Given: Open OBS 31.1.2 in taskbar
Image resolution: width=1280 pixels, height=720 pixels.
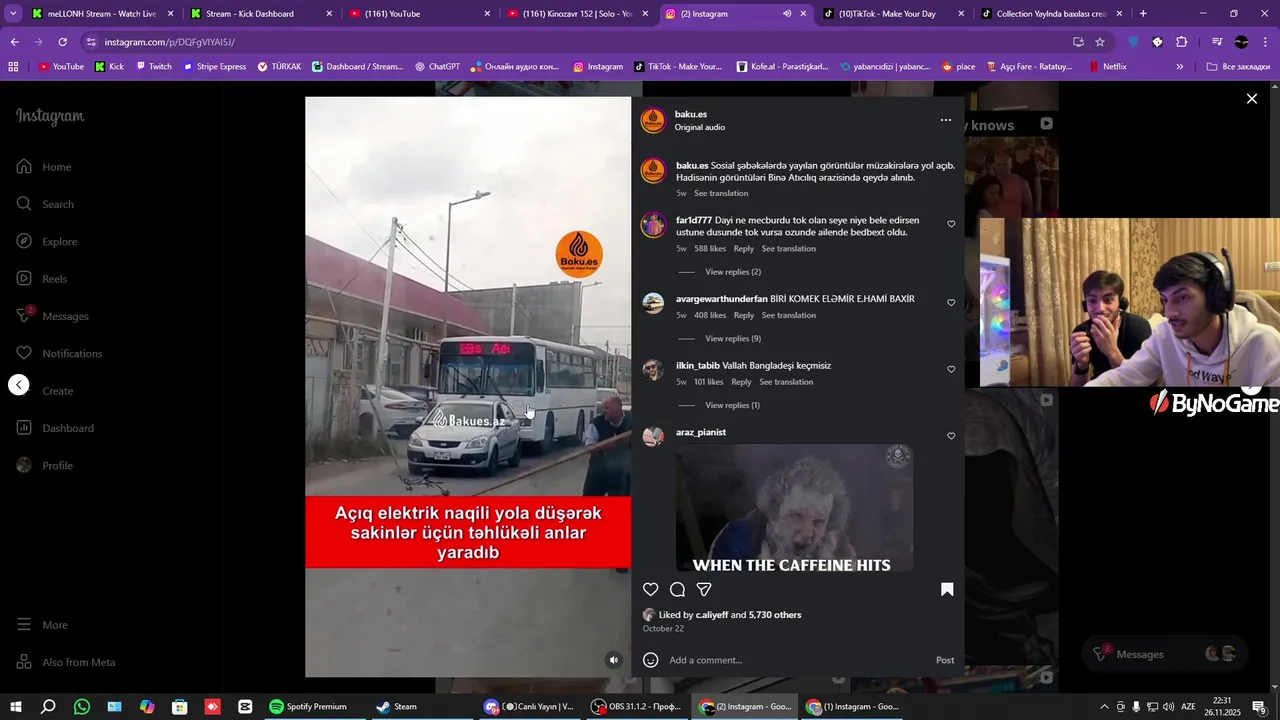Looking at the screenshot, I should tap(637, 706).
